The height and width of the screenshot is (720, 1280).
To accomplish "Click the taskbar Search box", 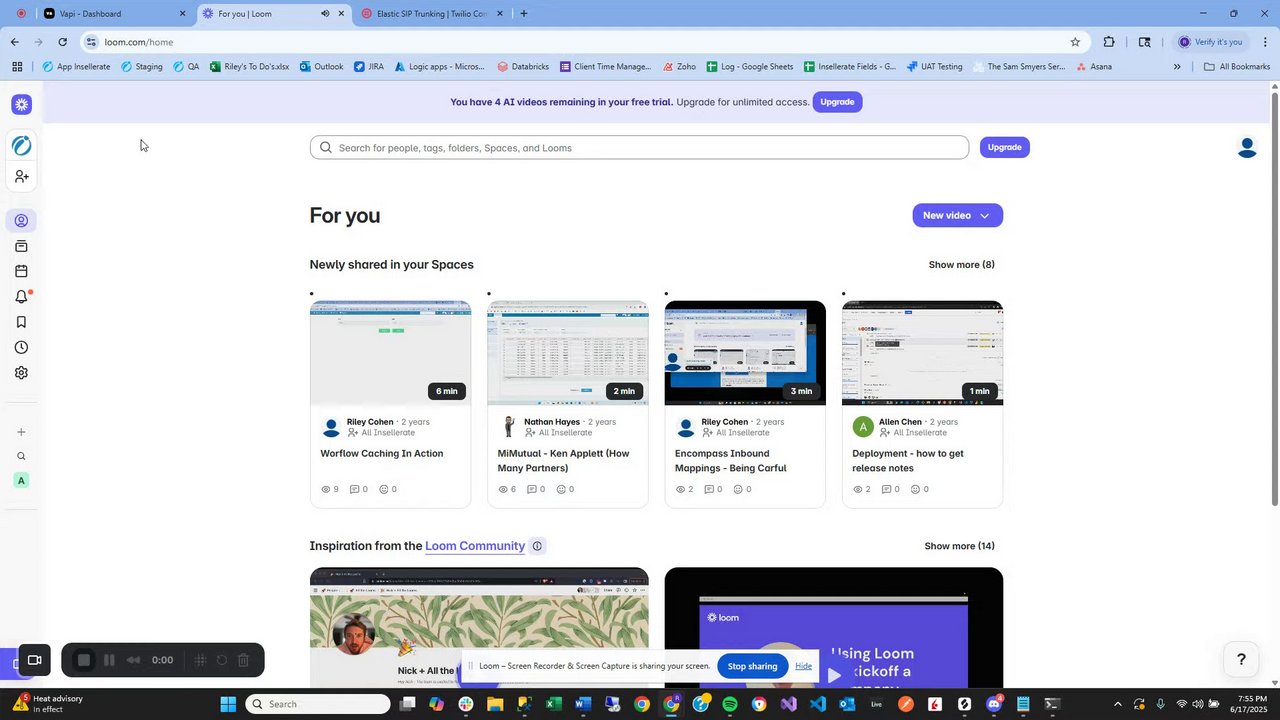I will pyautogui.click(x=318, y=704).
